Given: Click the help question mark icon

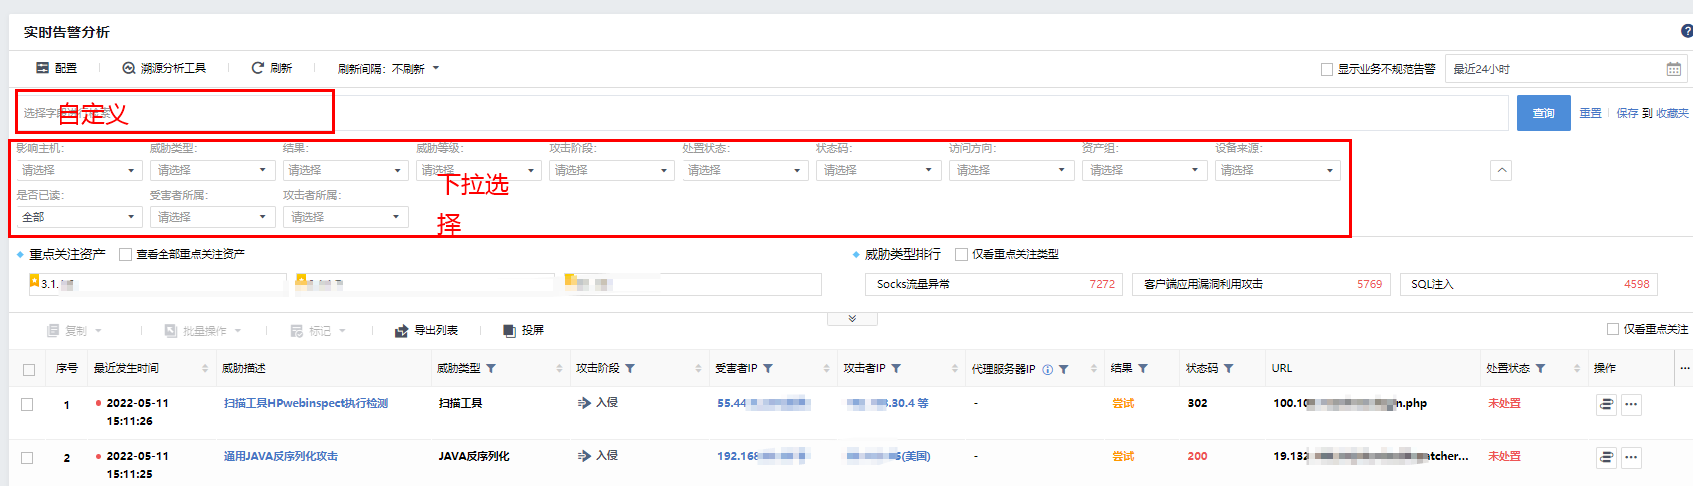Looking at the screenshot, I should [x=1687, y=31].
